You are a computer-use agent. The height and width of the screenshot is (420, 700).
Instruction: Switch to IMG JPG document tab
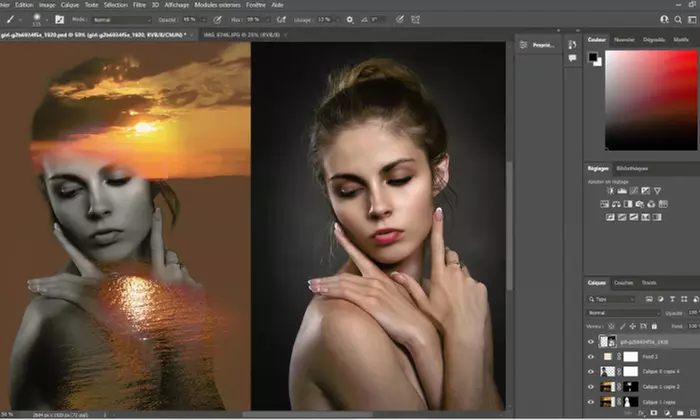click(x=242, y=35)
